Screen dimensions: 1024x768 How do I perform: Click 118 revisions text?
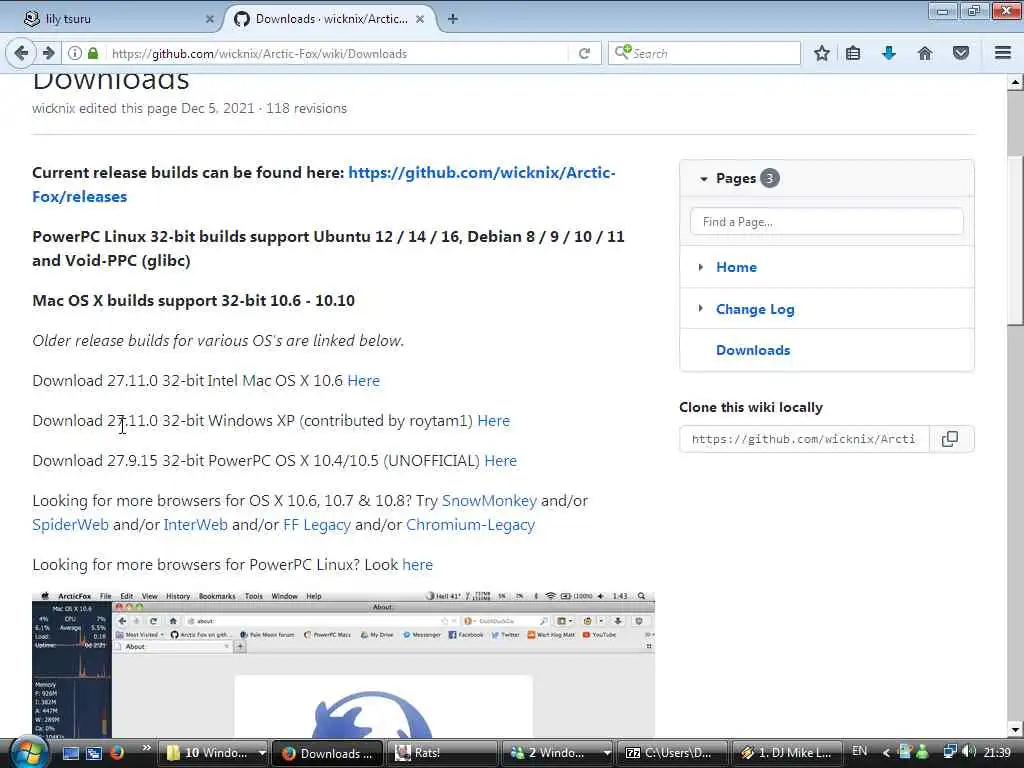tap(306, 108)
